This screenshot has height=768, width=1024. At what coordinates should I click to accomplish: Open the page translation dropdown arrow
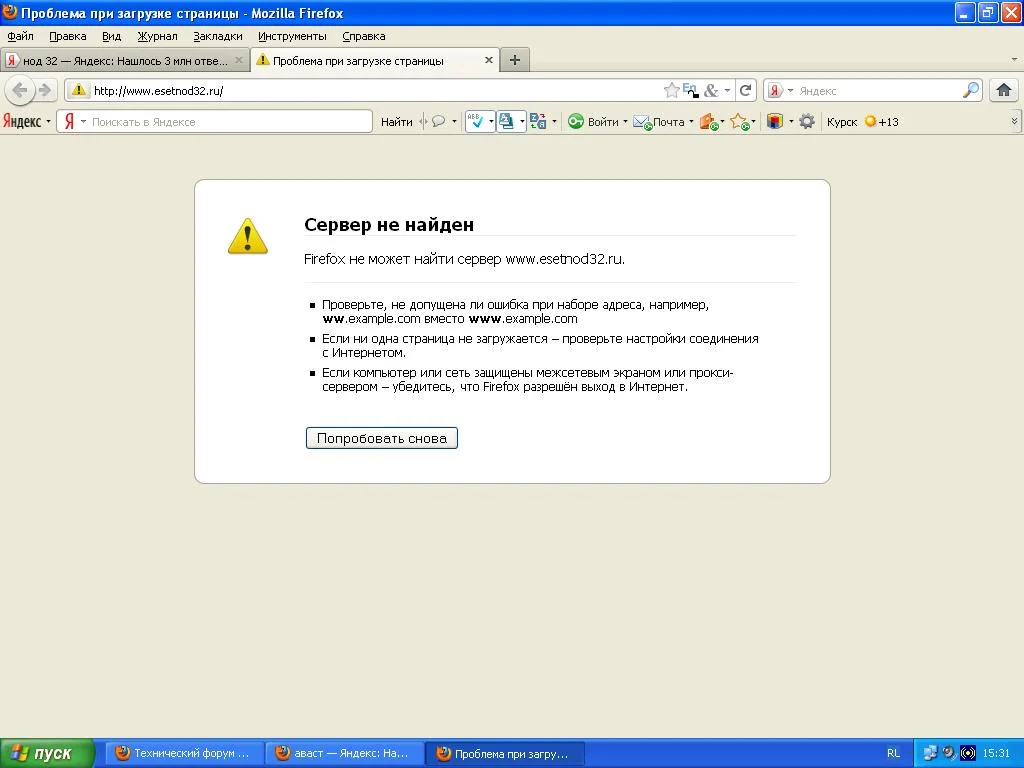522,122
